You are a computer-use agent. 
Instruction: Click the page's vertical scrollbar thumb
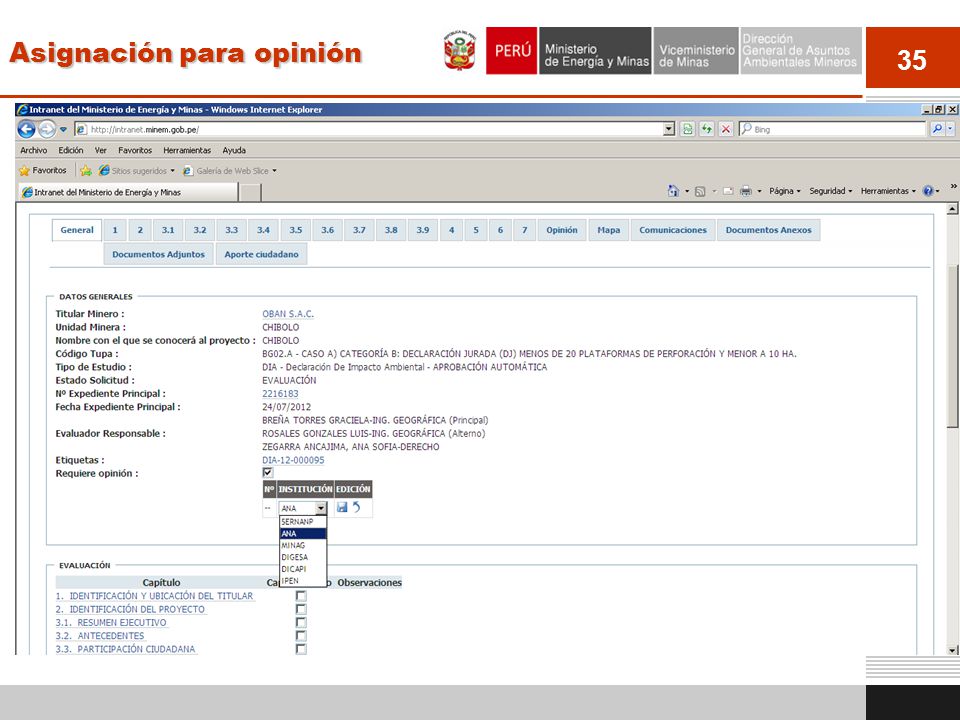coord(952,346)
